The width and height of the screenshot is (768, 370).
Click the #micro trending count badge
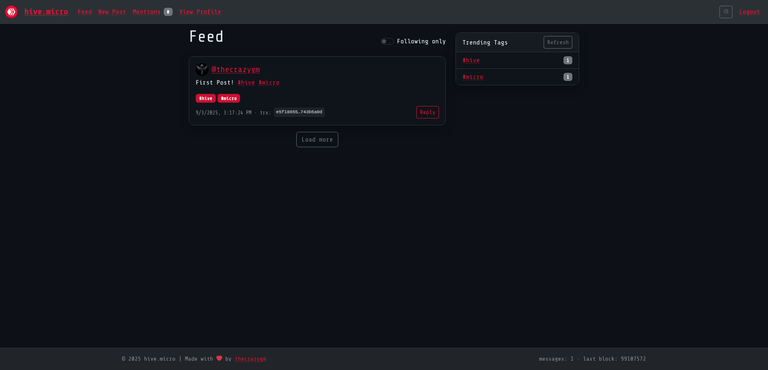point(568,77)
